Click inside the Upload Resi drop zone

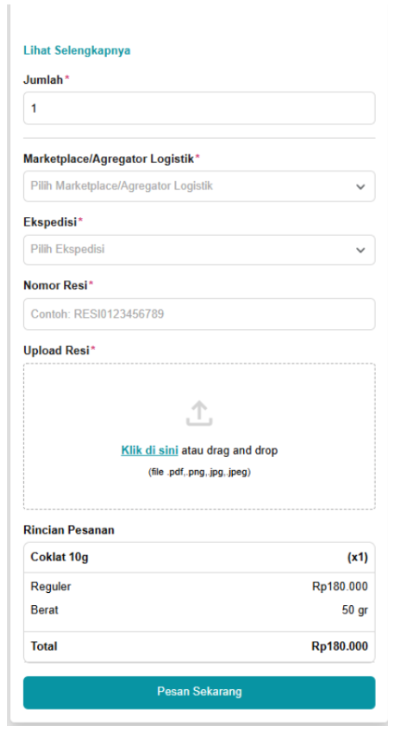click(x=199, y=436)
